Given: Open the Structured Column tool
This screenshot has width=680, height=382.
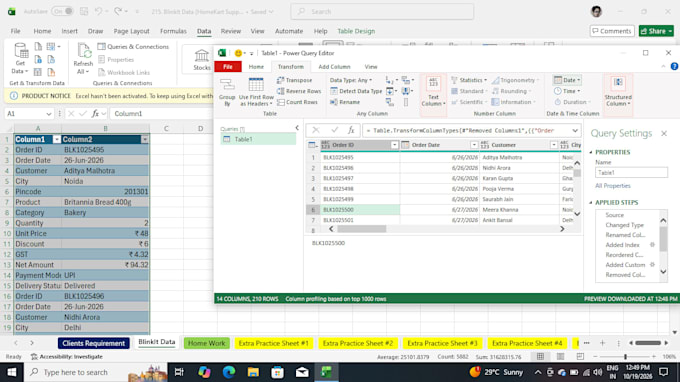Looking at the screenshot, I should coord(618,92).
